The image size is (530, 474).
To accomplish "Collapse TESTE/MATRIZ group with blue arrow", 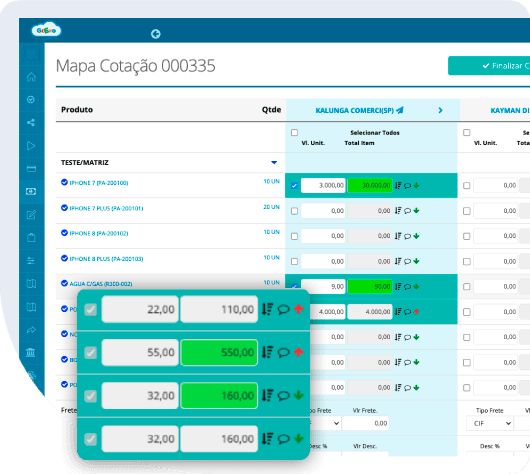I will [274, 163].
